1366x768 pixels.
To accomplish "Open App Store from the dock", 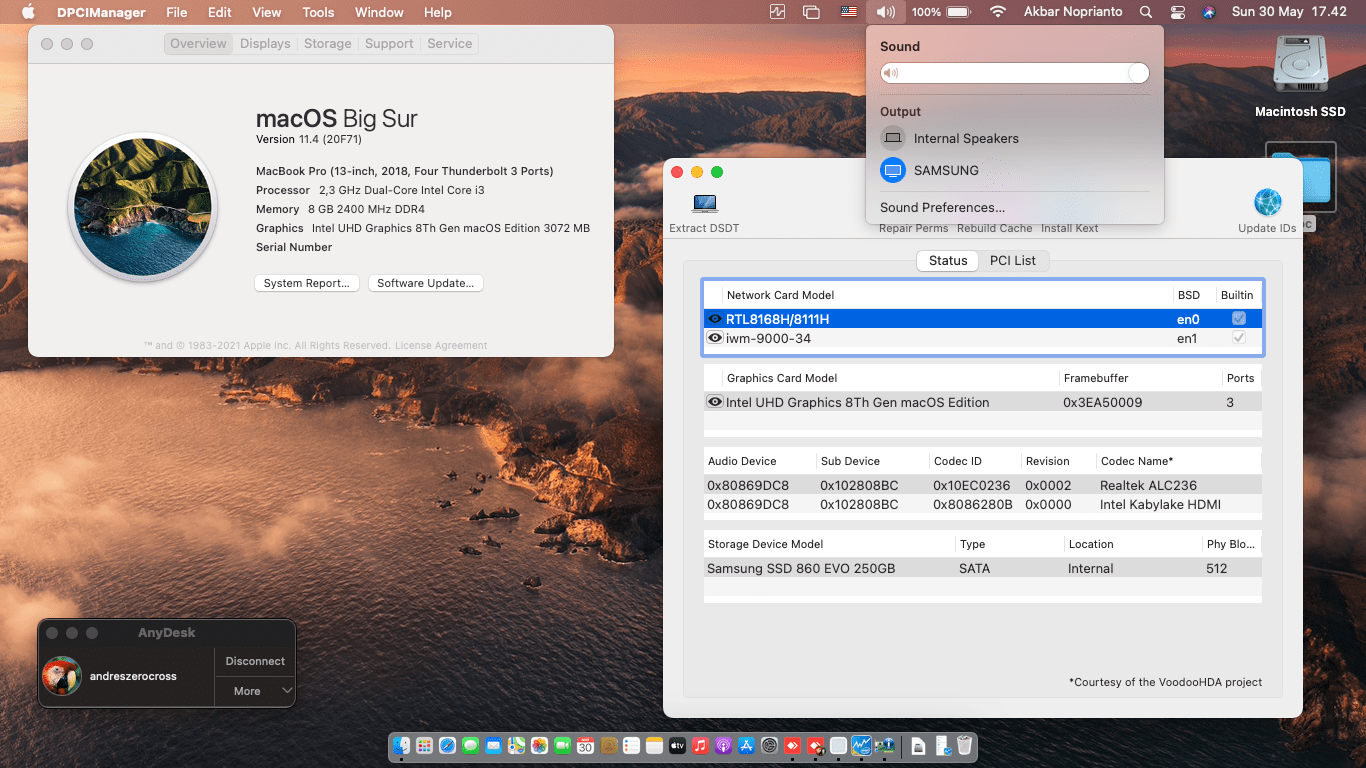I will pyautogui.click(x=746, y=746).
